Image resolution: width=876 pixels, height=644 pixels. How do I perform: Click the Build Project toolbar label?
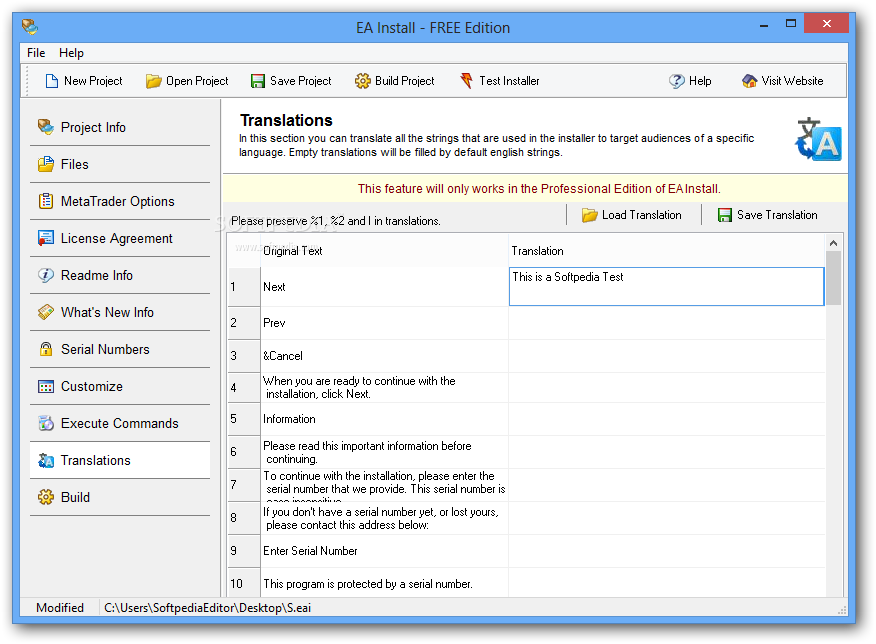pos(404,81)
